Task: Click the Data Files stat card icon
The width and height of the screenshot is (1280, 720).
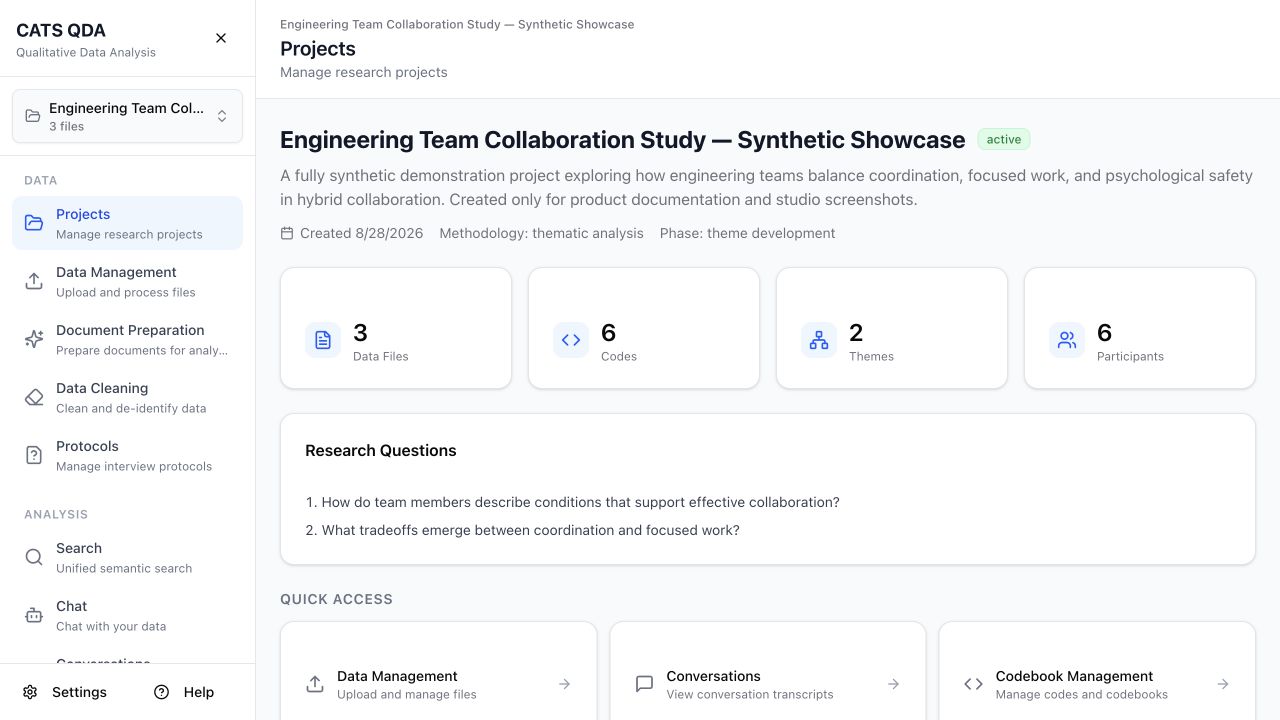Action: [323, 340]
